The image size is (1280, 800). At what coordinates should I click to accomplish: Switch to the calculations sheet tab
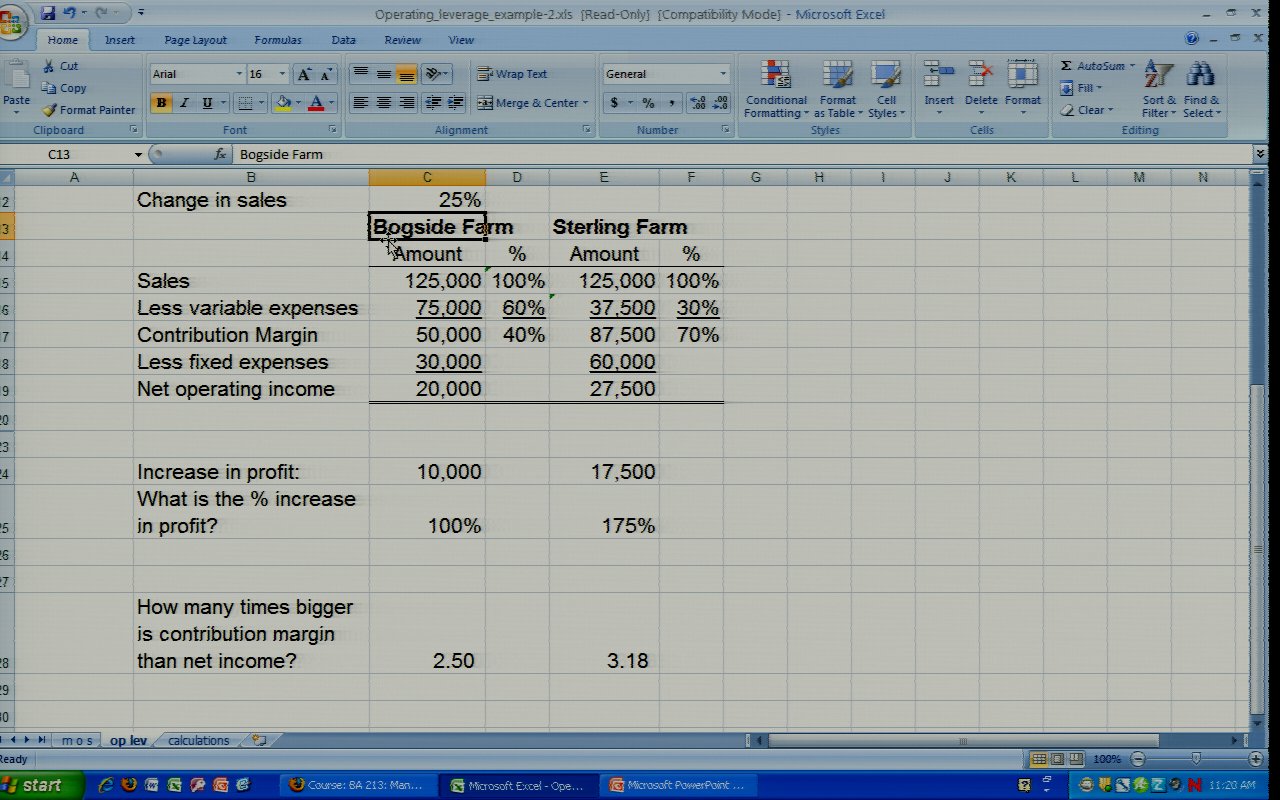pos(198,741)
